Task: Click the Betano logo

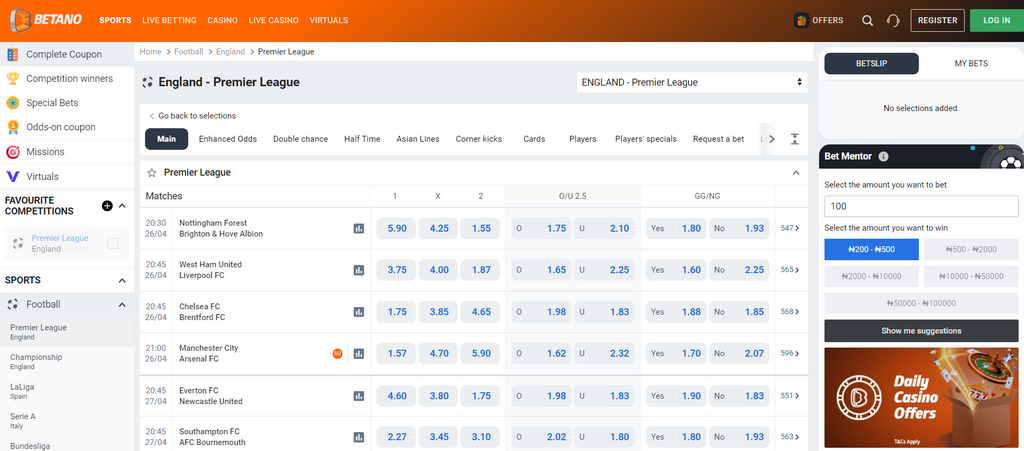Action: coord(46,20)
